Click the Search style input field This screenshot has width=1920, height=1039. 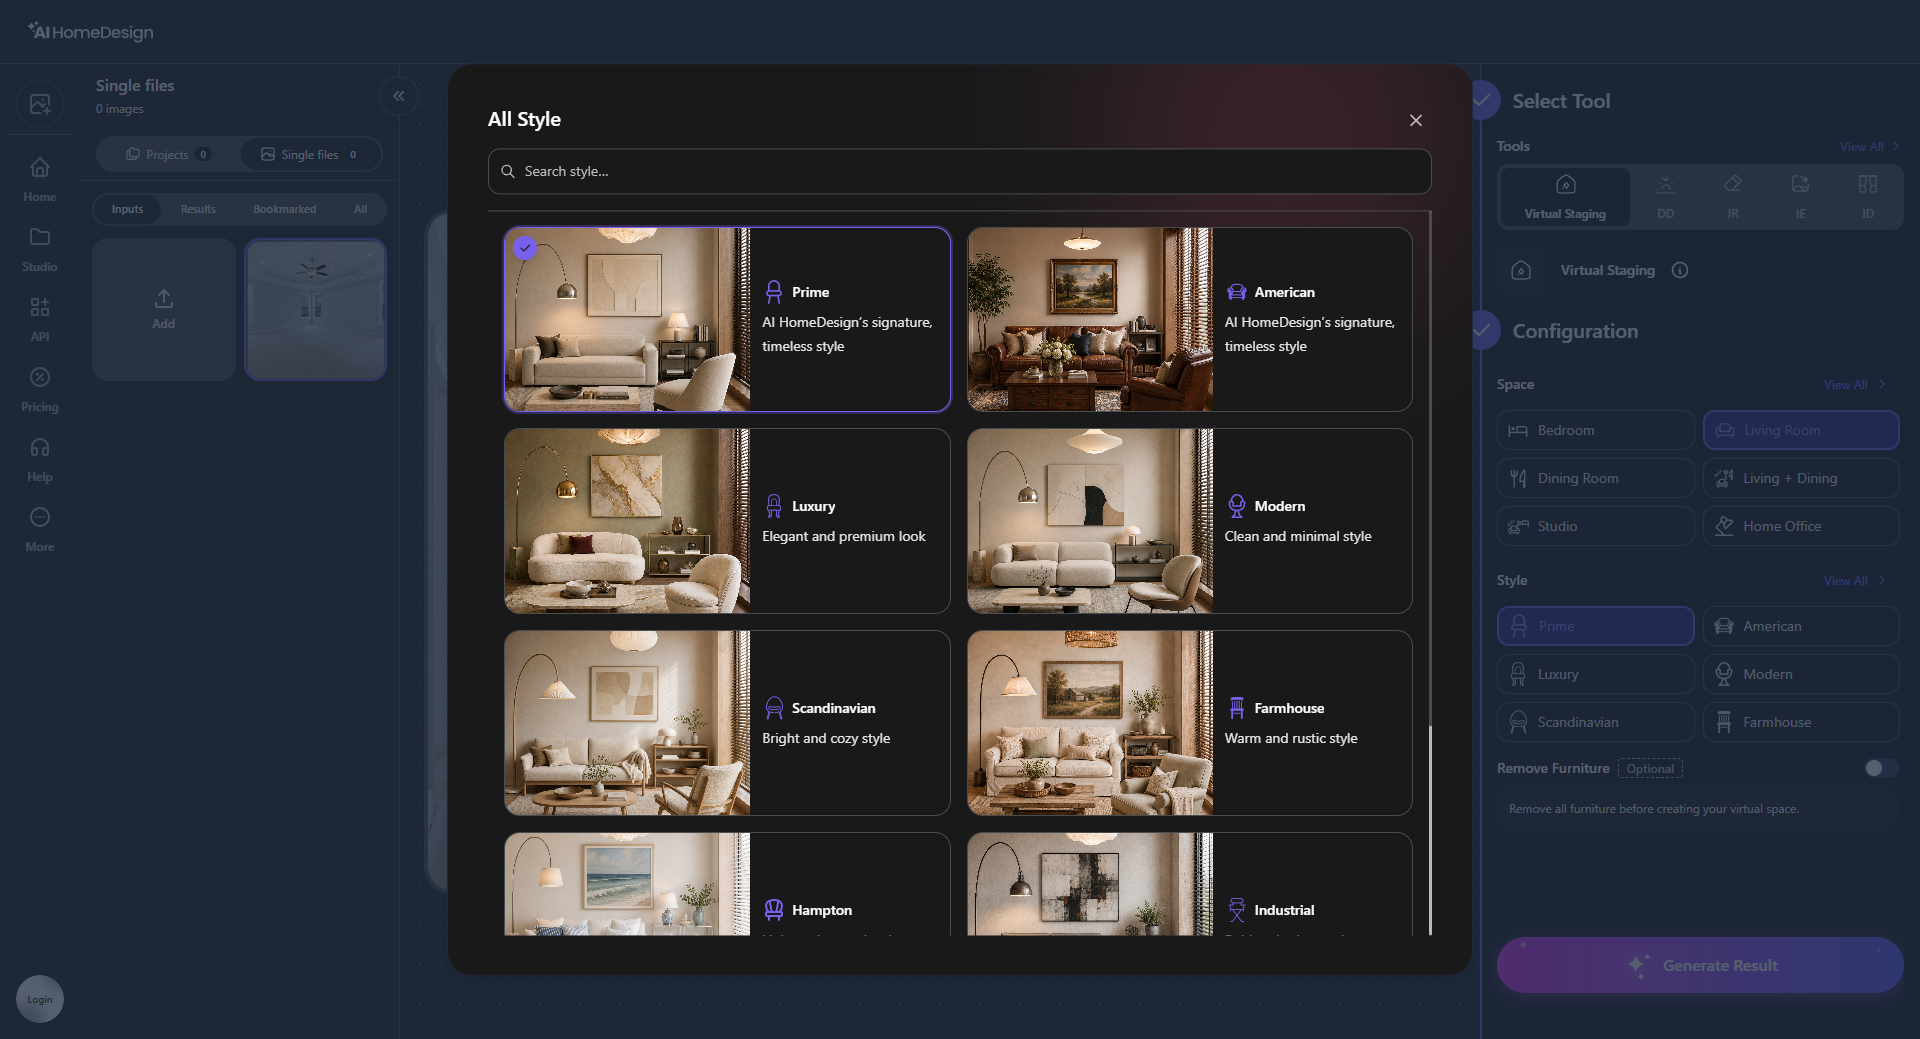(x=959, y=171)
